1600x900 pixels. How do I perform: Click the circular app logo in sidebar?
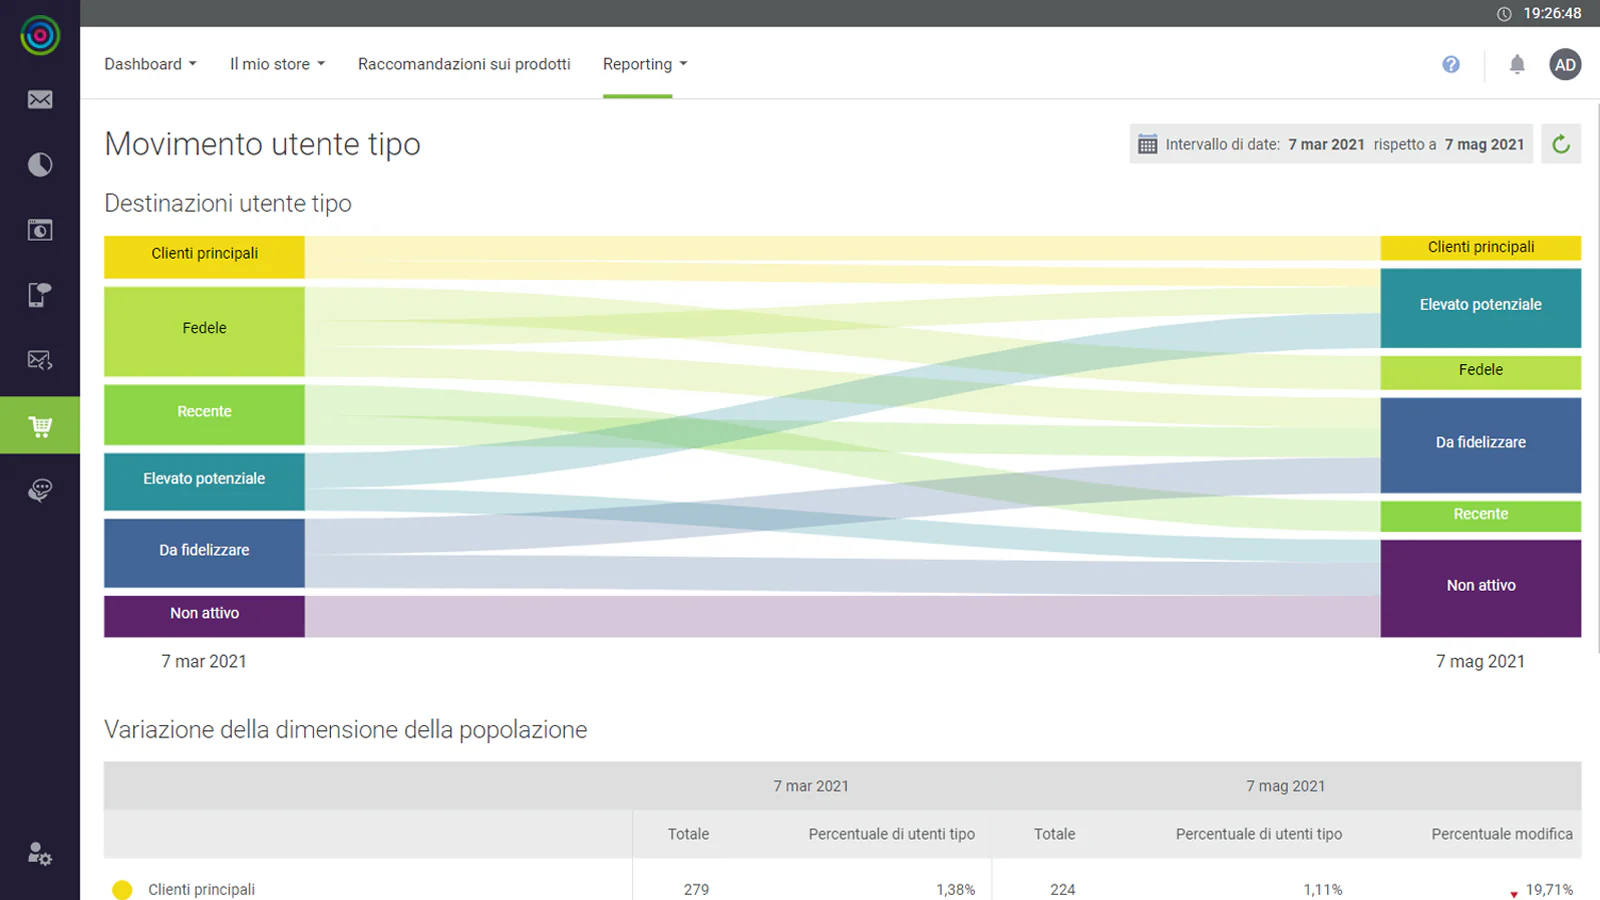click(x=40, y=35)
